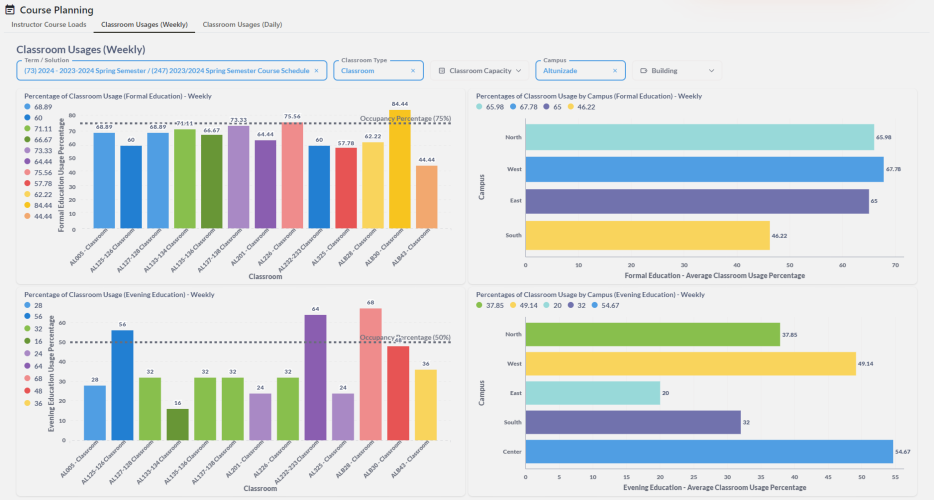Open the Classroom Type dropdown
Screen dimensions: 934x500
(x=378, y=70)
